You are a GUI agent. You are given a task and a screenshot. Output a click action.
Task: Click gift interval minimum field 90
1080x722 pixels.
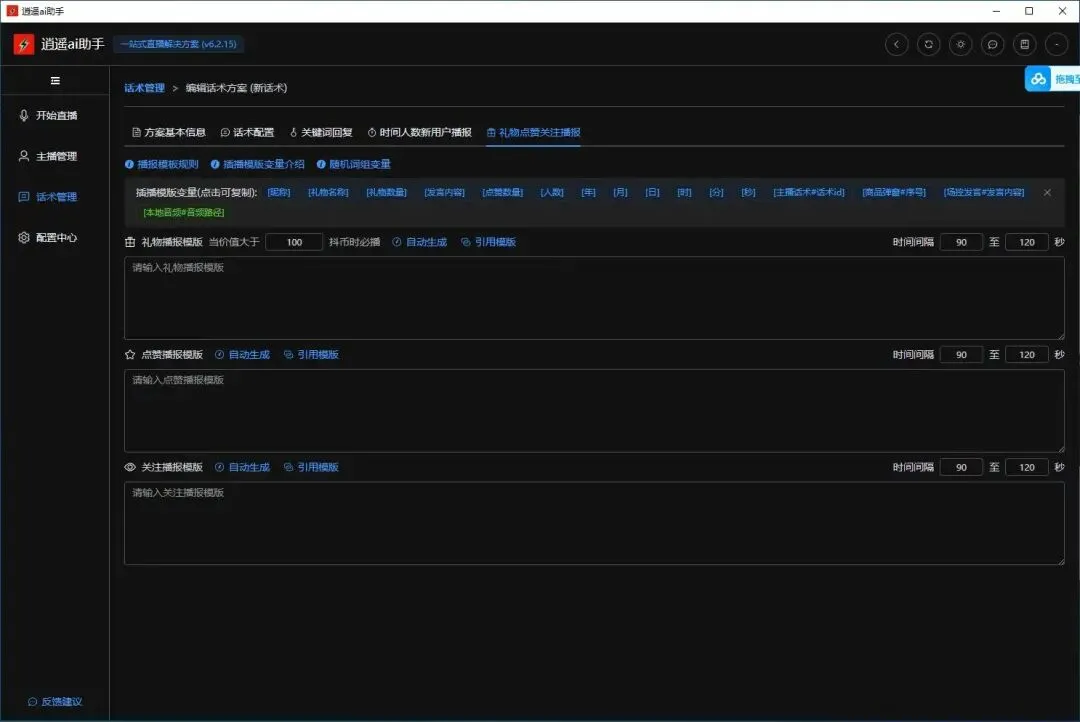click(x=961, y=242)
